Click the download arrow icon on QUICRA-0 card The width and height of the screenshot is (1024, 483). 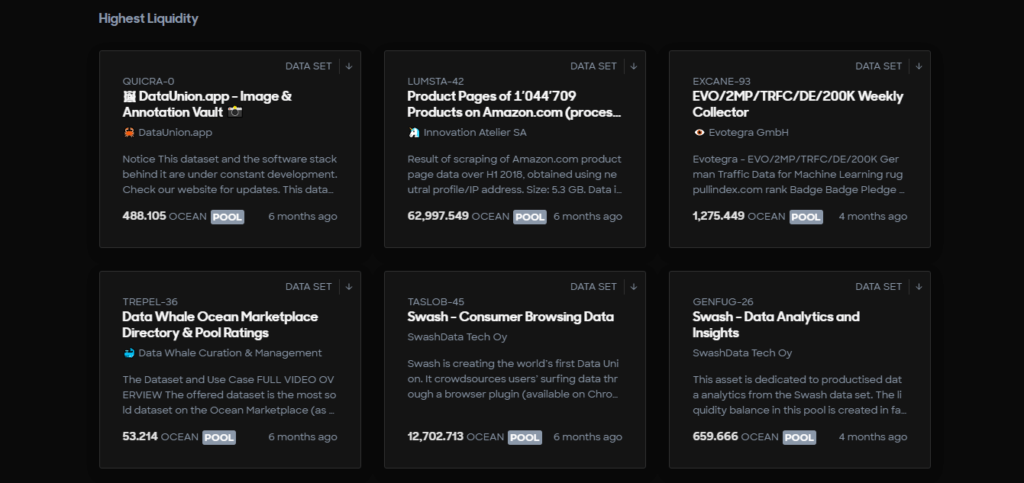coord(349,66)
